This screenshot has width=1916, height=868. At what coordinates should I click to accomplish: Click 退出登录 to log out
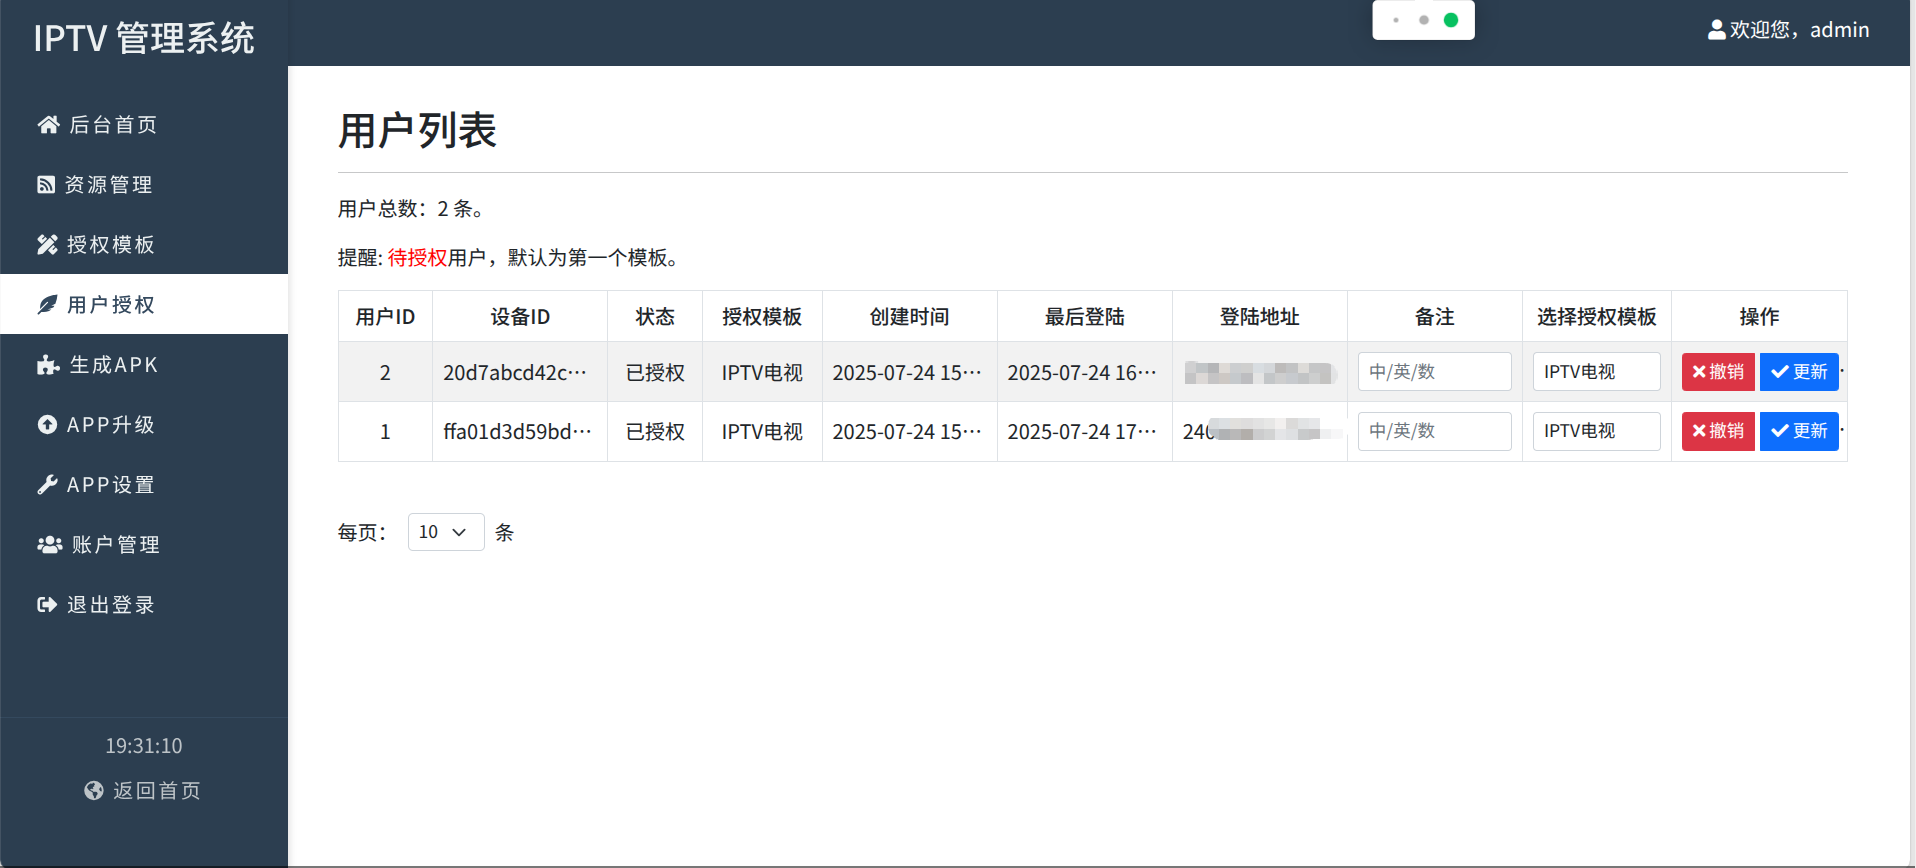[x=144, y=604]
